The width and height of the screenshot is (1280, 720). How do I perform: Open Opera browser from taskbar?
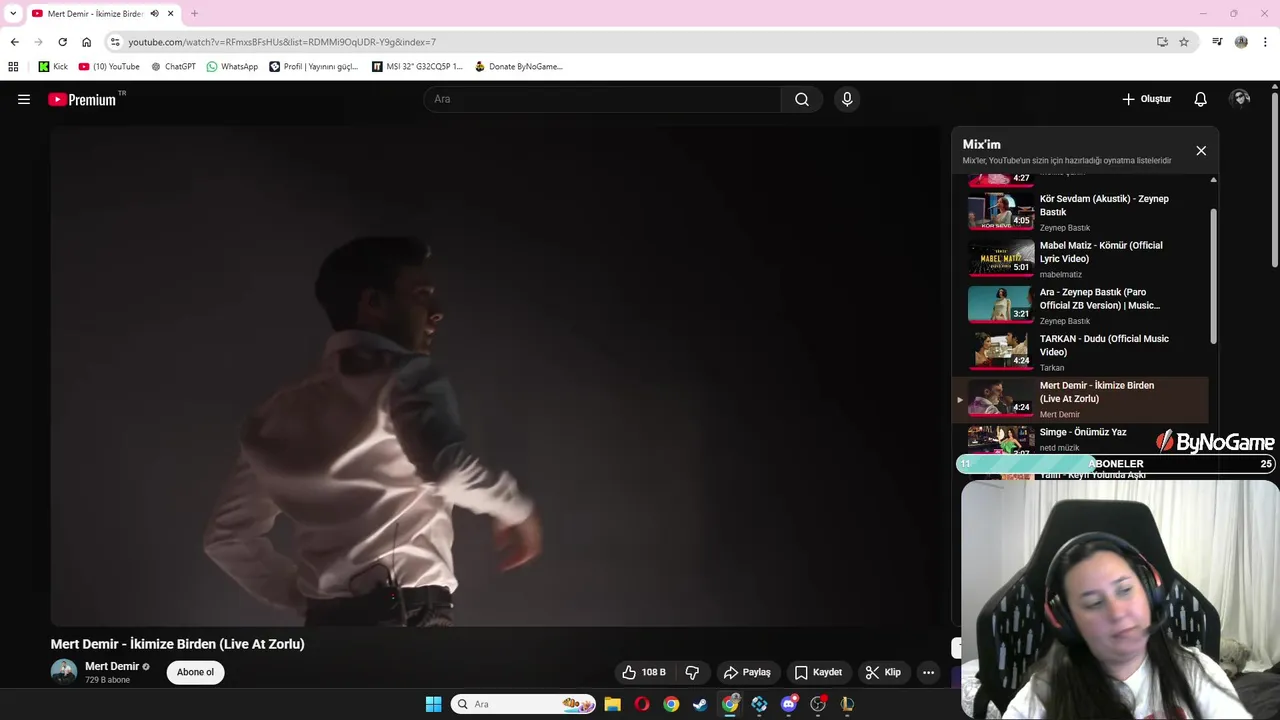[642, 704]
